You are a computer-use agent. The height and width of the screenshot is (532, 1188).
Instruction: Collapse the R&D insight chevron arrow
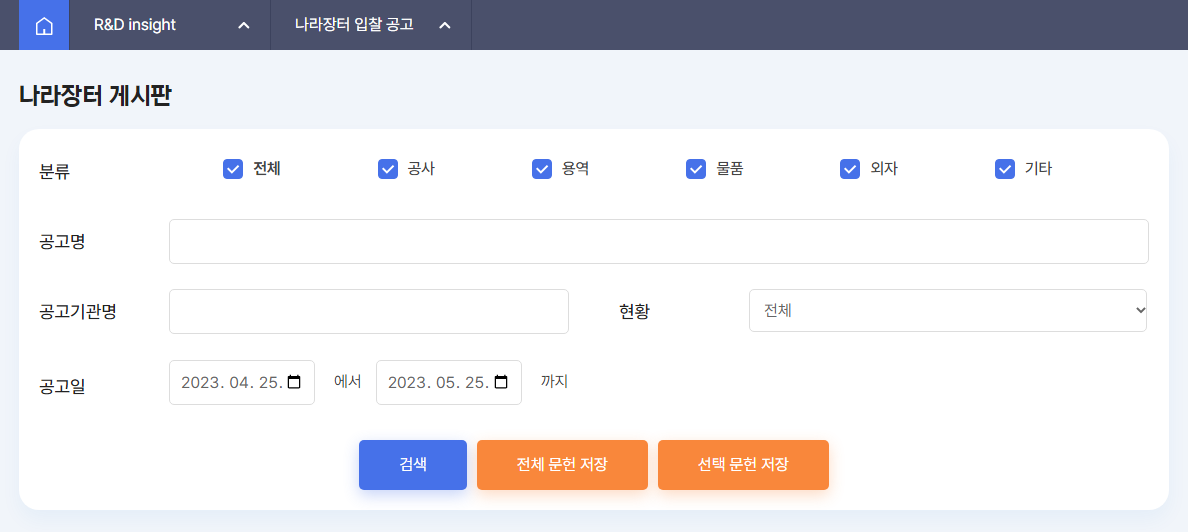243,25
